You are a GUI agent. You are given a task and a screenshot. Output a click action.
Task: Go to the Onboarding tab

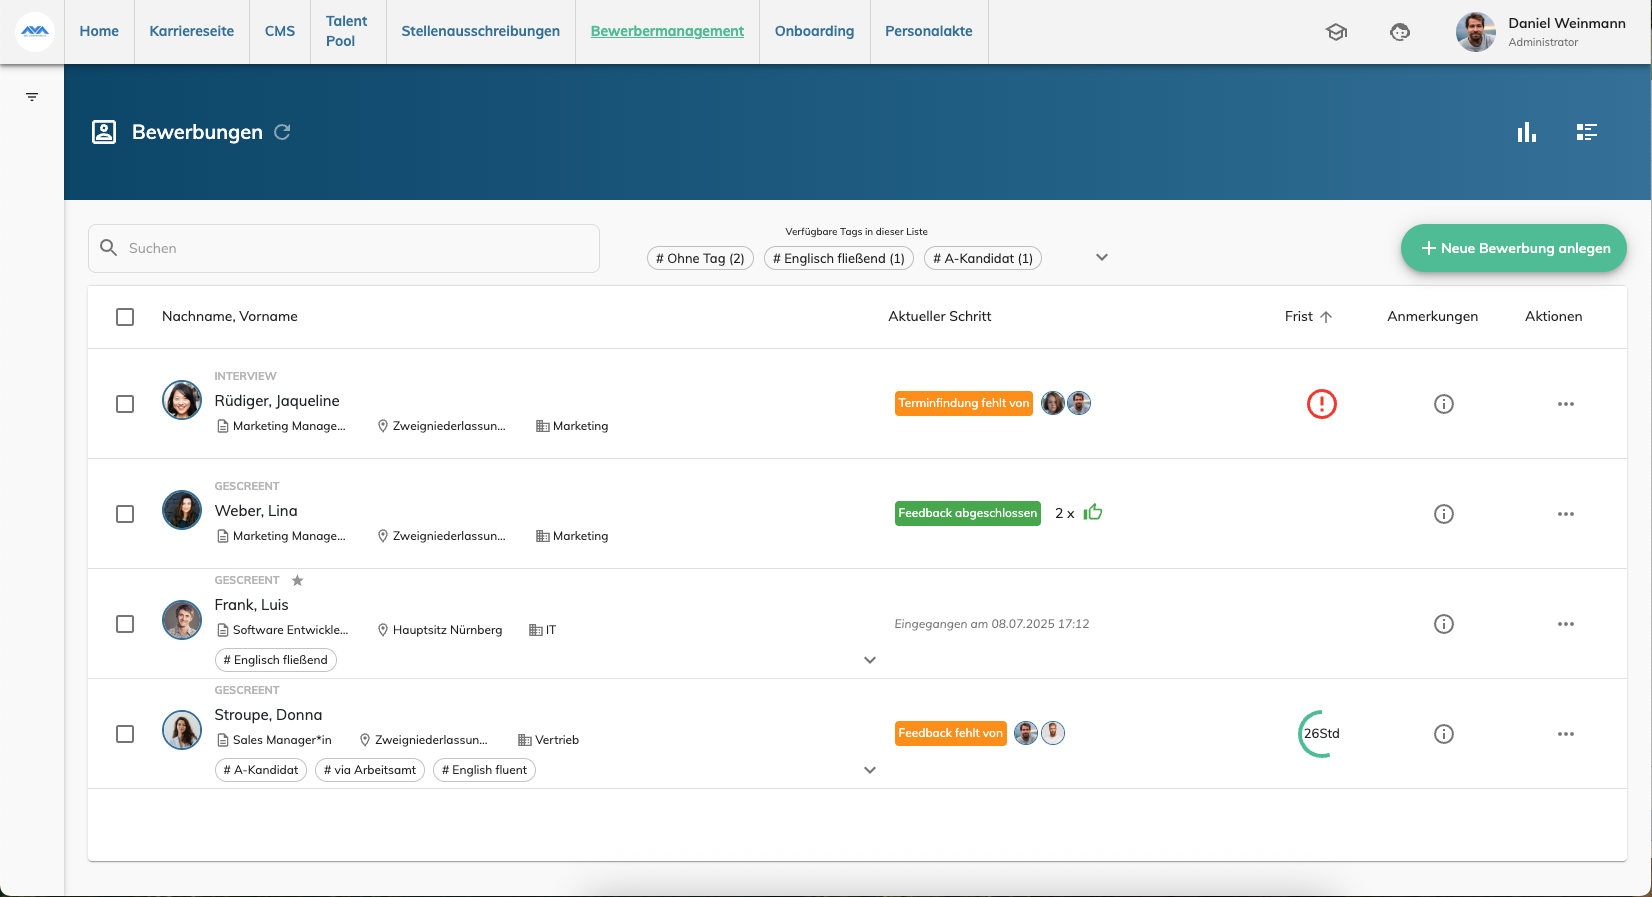point(814,31)
